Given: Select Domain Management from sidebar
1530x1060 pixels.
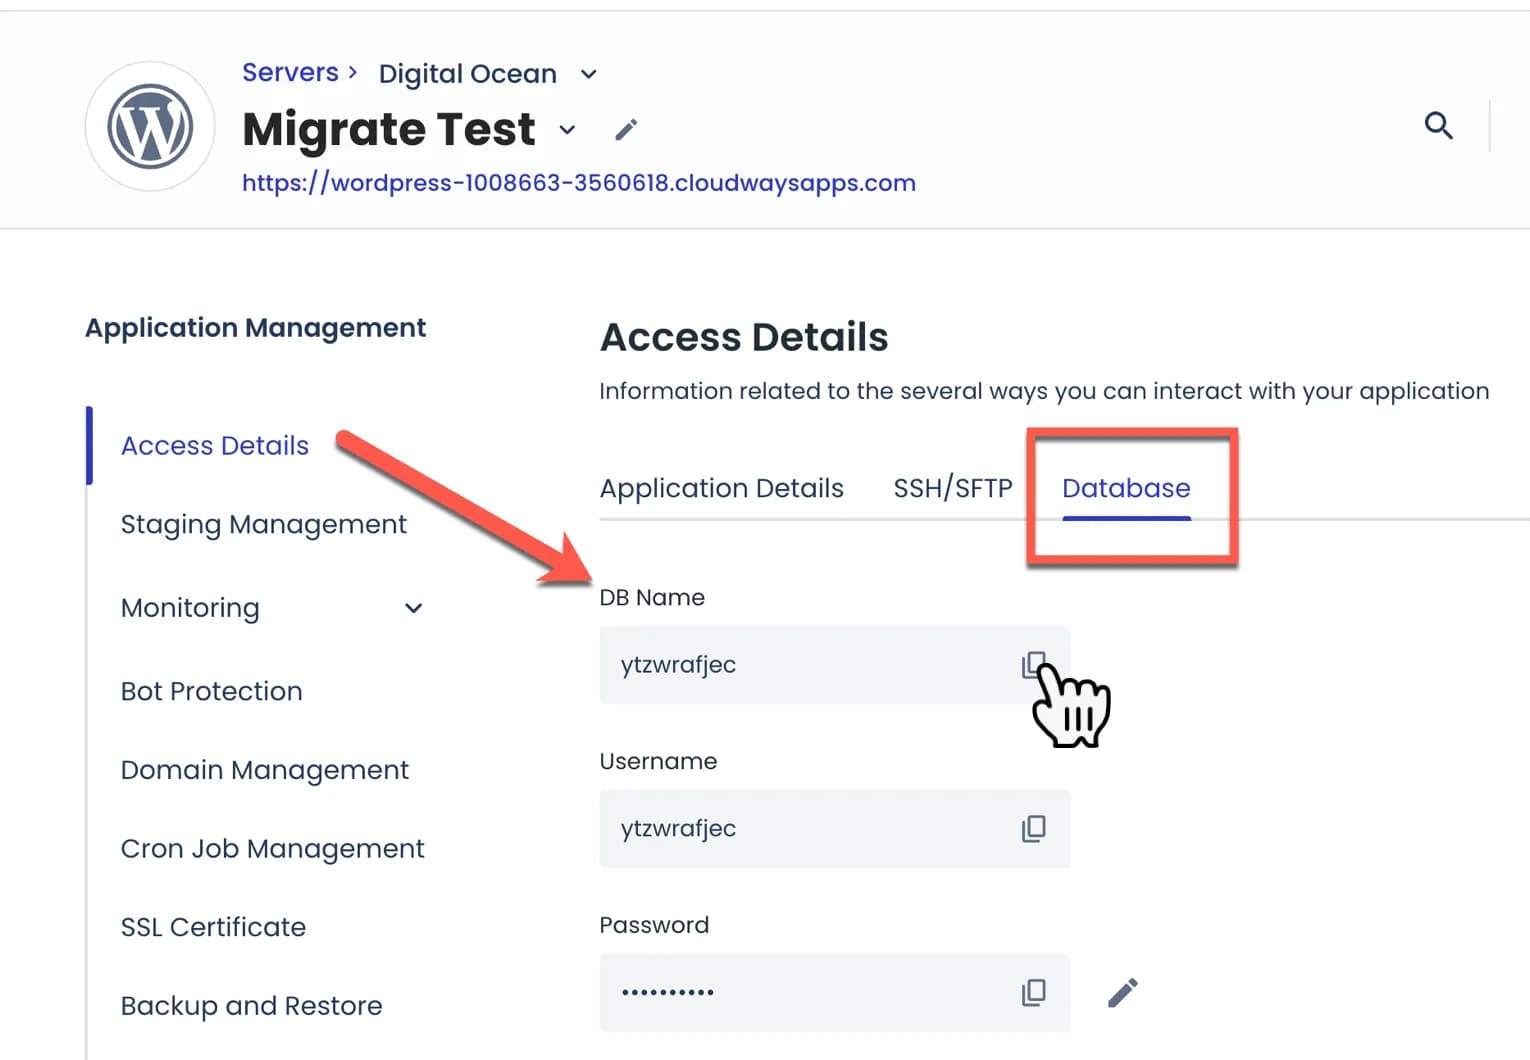Looking at the screenshot, I should tap(264, 770).
